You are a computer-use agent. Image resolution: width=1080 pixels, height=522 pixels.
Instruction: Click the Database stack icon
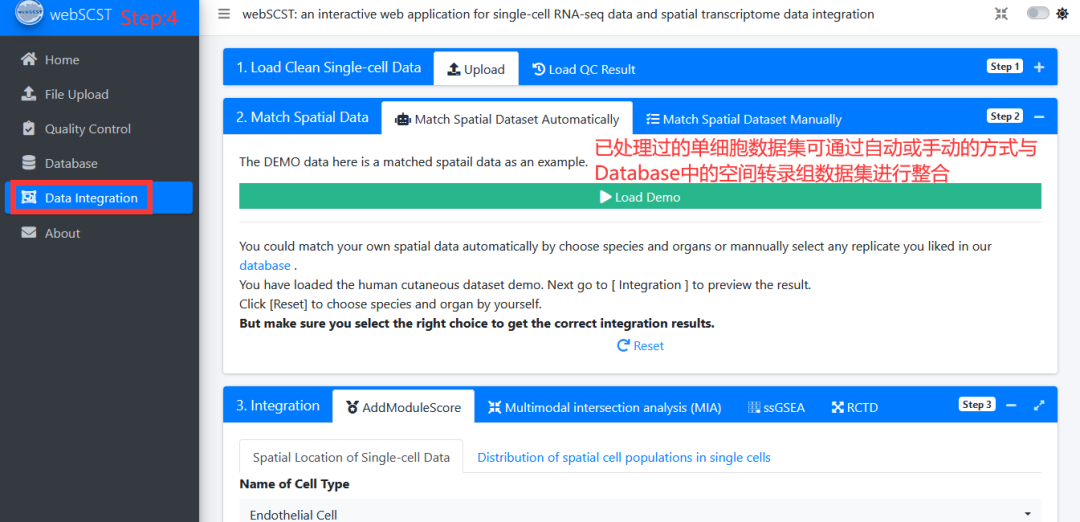tap(29, 163)
